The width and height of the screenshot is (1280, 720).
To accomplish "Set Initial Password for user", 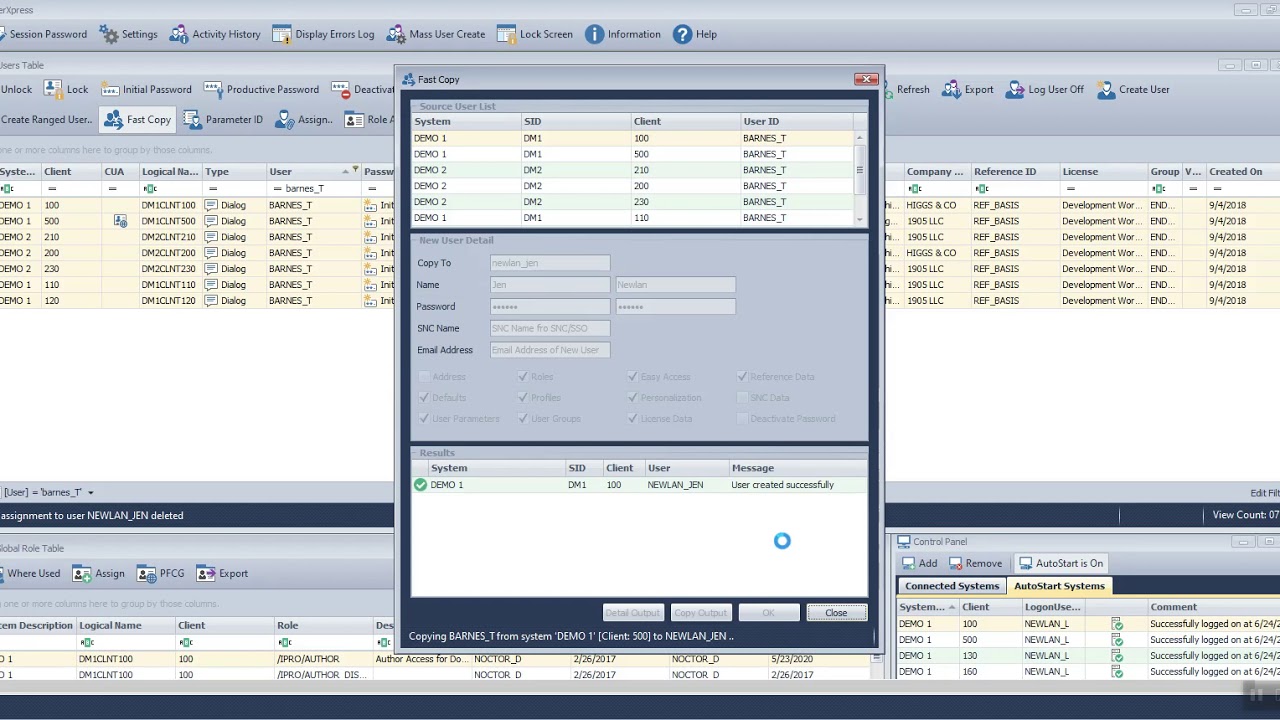I will coord(146,89).
